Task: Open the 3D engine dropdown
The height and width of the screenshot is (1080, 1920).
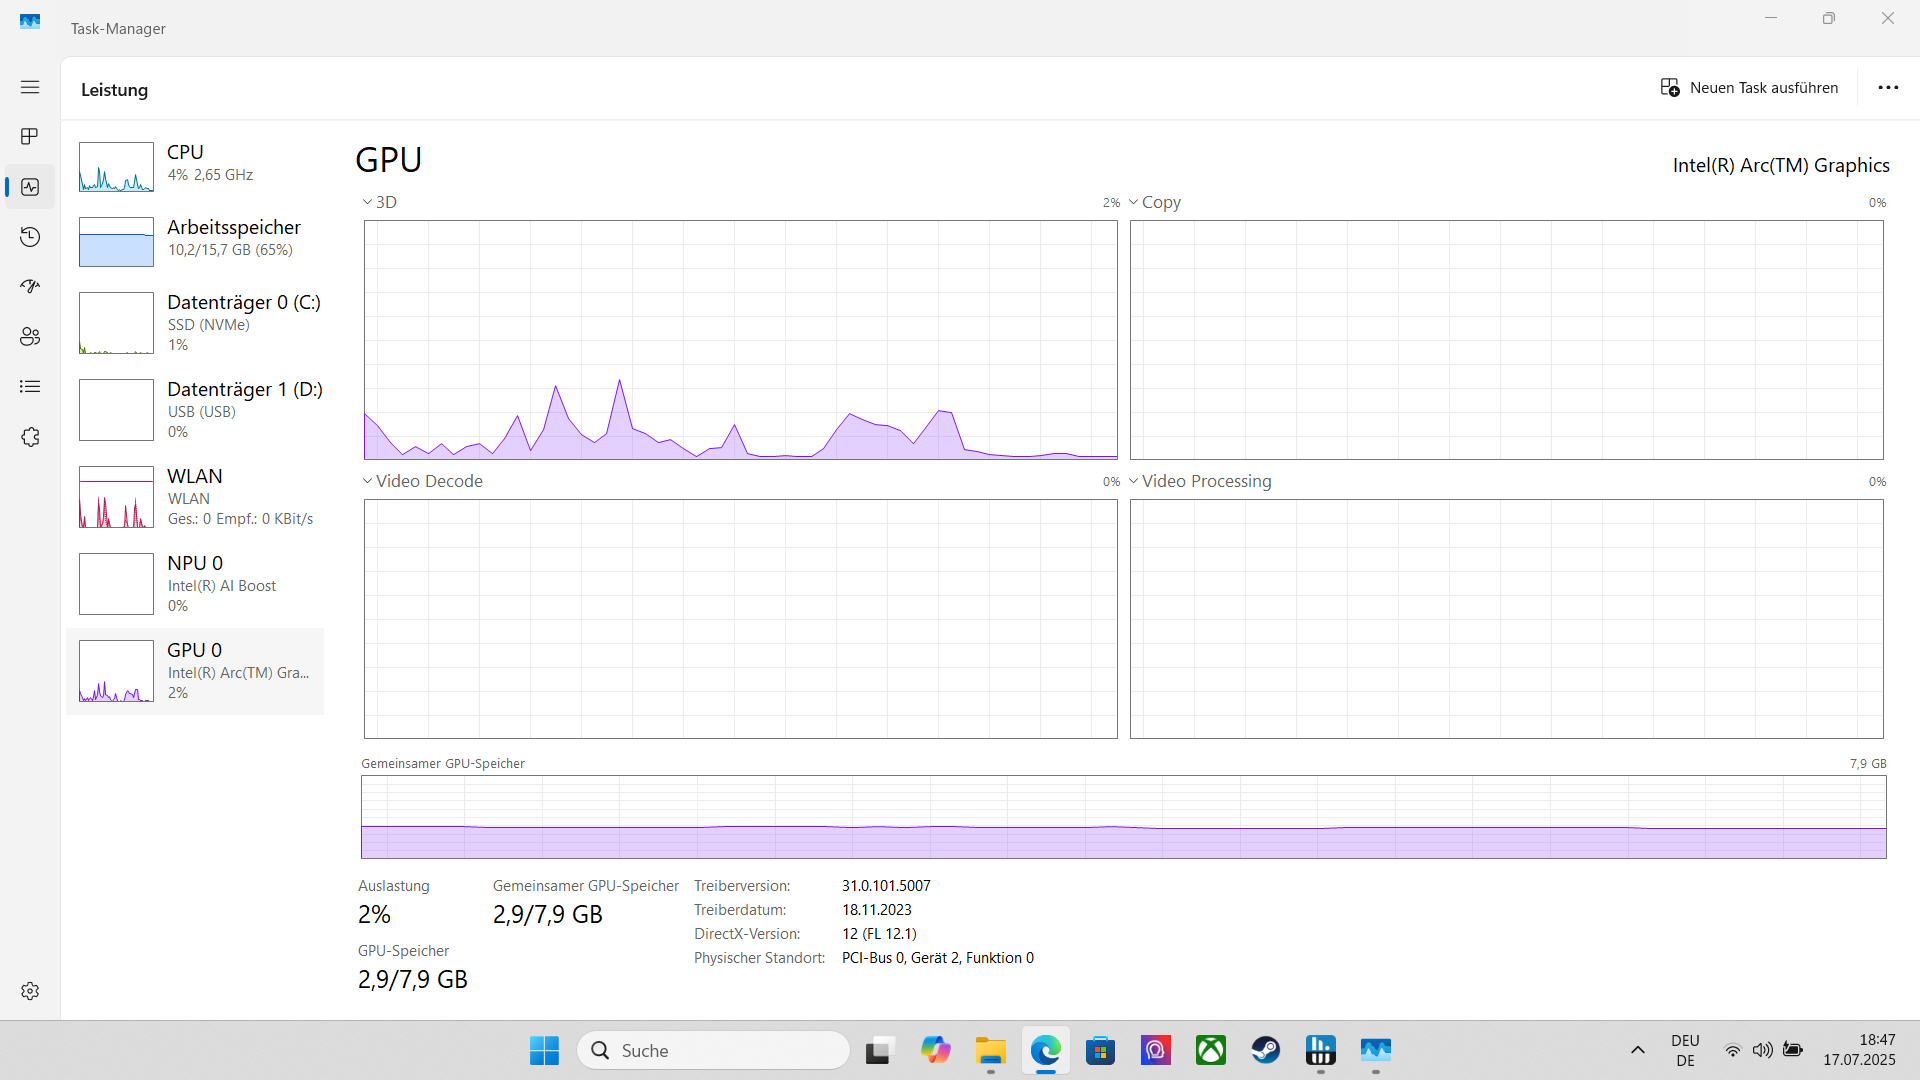Action: point(380,202)
